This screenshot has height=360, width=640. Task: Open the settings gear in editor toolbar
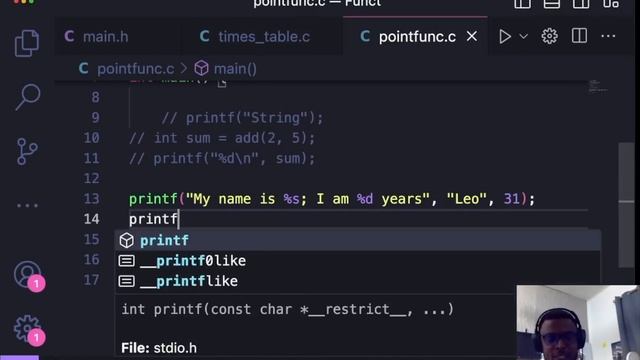point(549,36)
